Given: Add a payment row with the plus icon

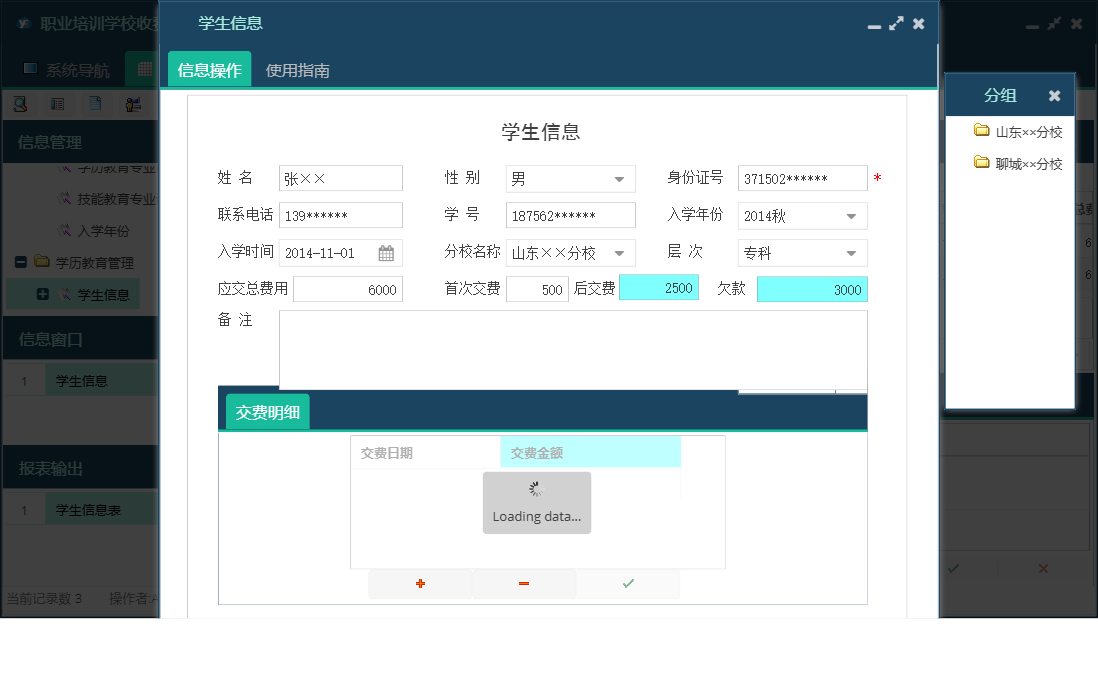Looking at the screenshot, I should pos(419,583).
